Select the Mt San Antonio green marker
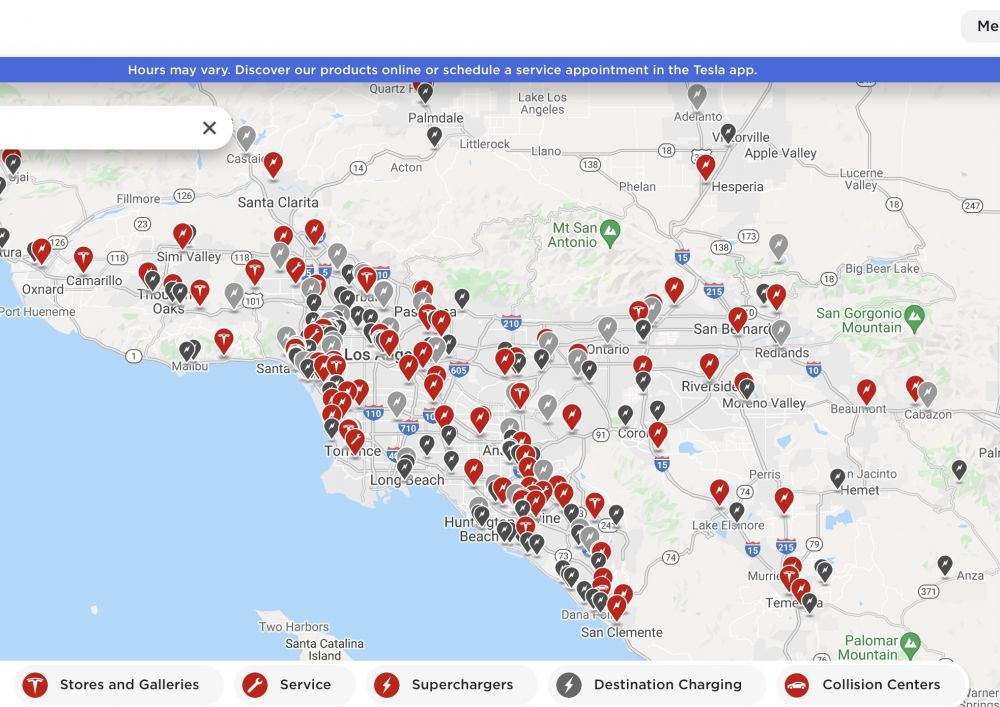This screenshot has height=707, width=1000. point(611,233)
